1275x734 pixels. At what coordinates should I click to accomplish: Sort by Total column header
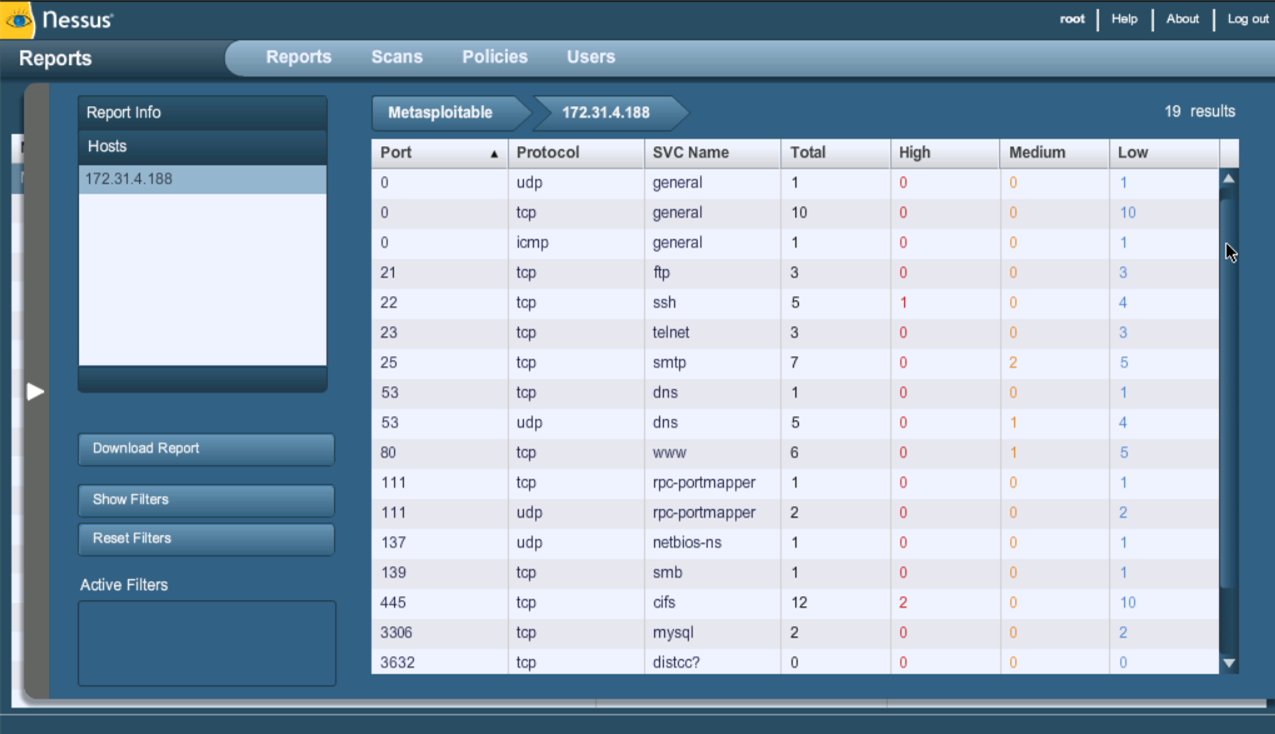click(835, 153)
